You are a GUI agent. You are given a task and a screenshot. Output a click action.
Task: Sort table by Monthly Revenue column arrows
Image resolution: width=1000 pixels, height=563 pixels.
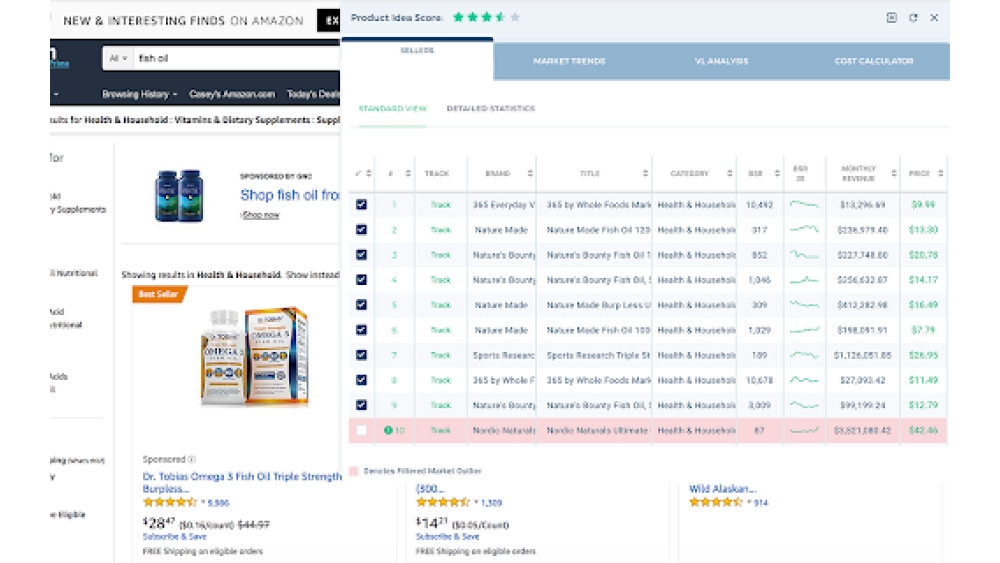(x=893, y=173)
